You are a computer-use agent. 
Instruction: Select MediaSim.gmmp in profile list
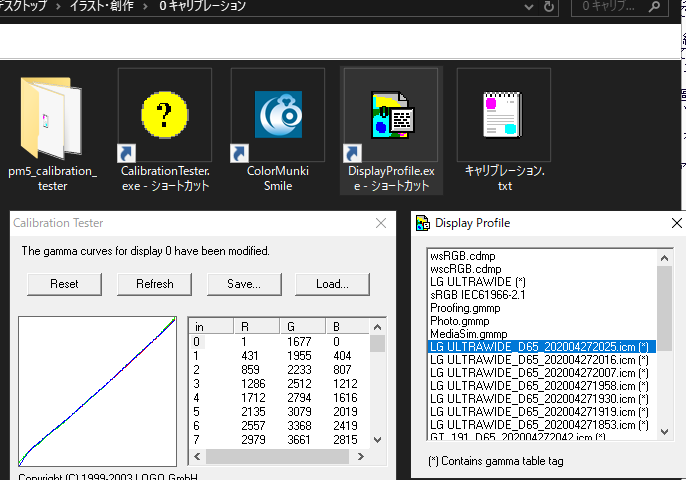pyautogui.click(x=542, y=334)
